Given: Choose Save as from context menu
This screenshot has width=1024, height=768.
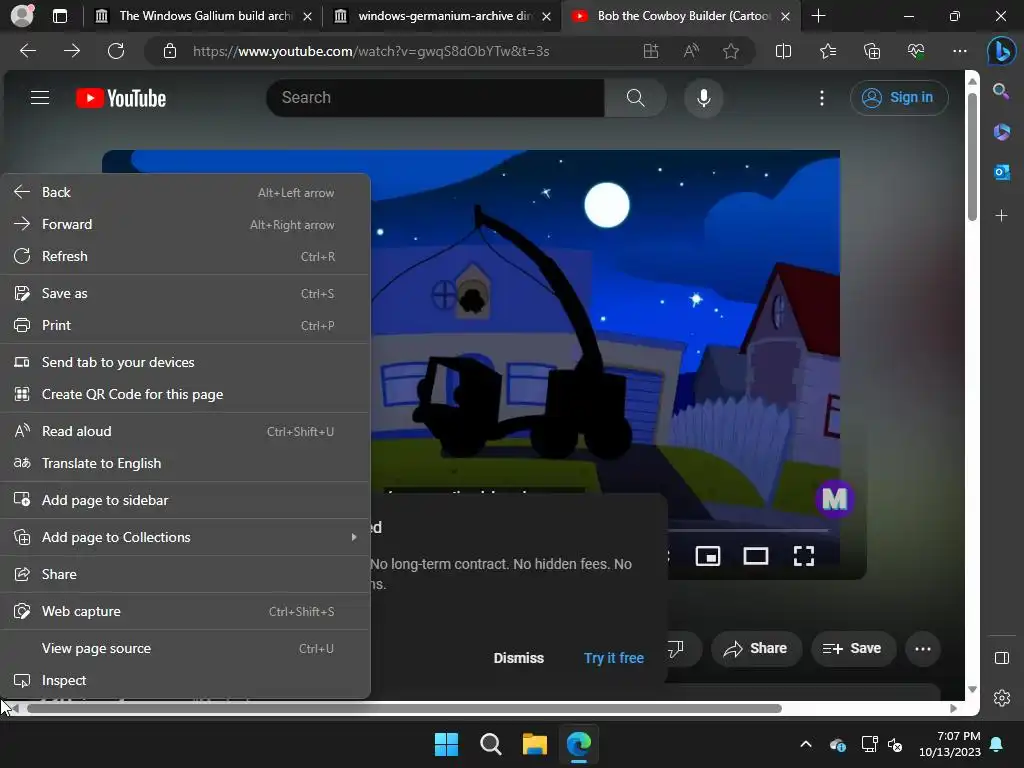Looking at the screenshot, I should 185,293.
